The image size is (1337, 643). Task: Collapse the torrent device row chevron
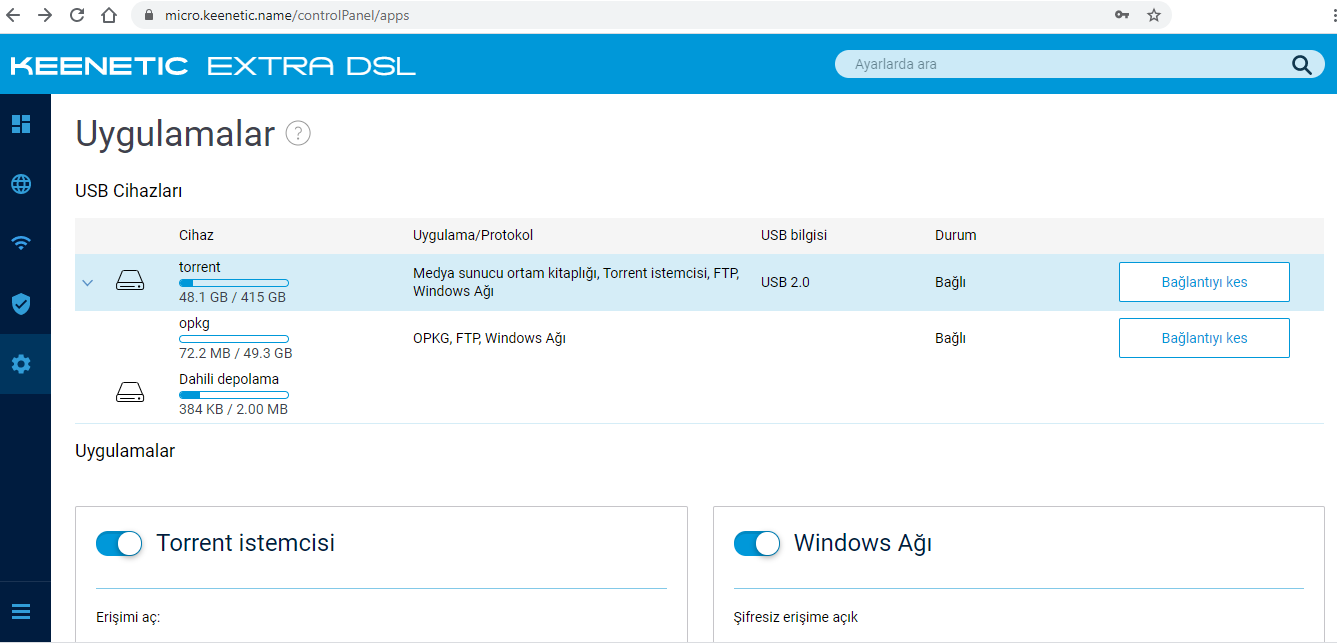point(87,283)
